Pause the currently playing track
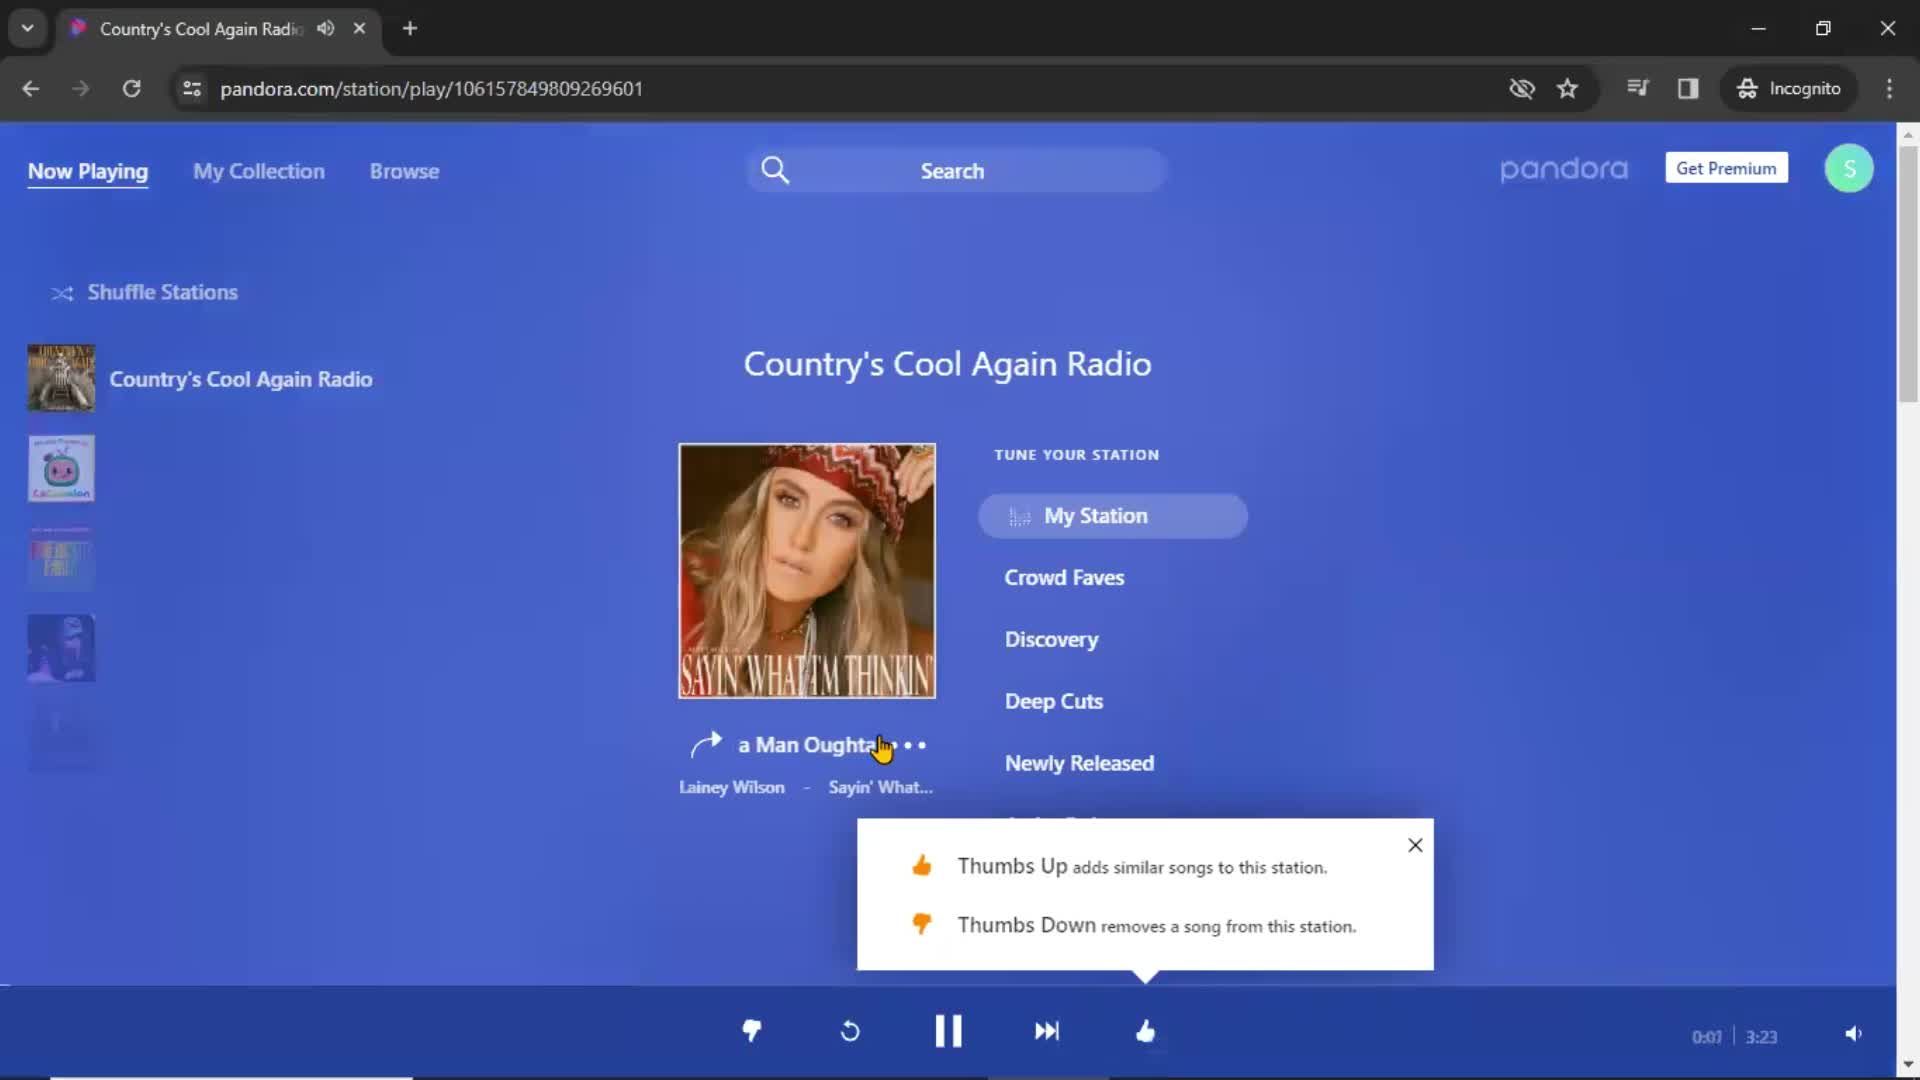 pos(948,1030)
